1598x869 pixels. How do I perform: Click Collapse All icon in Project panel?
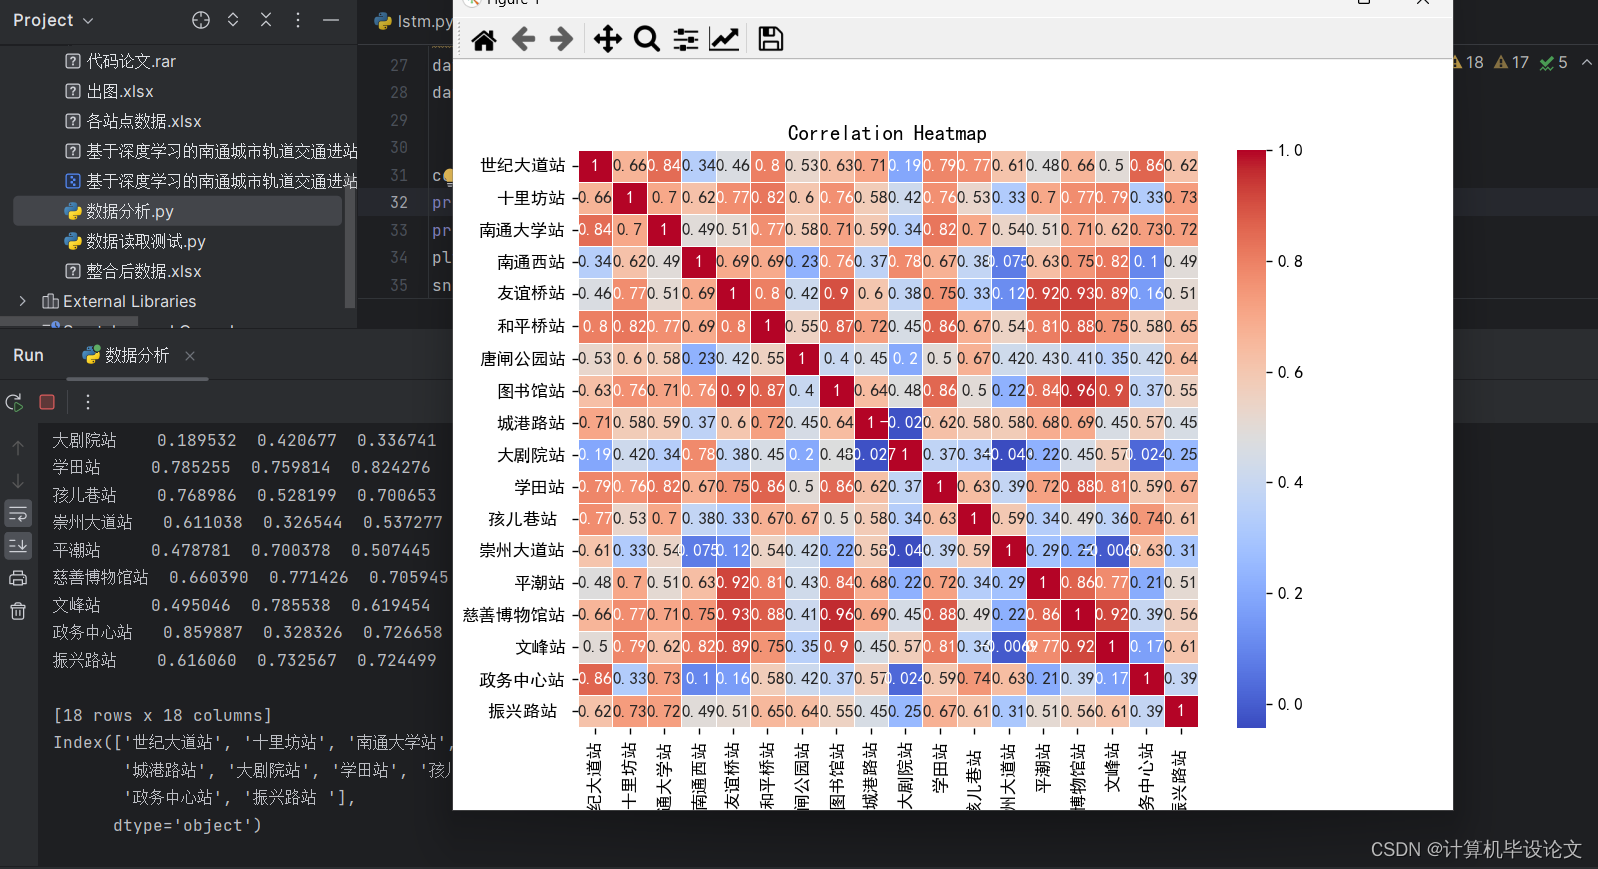tap(266, 20)
